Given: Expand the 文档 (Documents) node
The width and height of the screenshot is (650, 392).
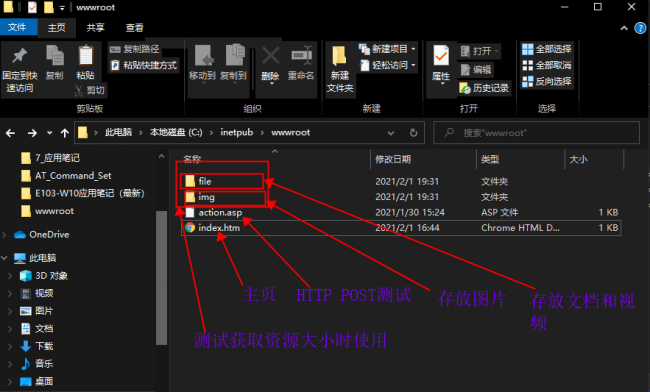Looking at the screenshot, I should point(10,329).
